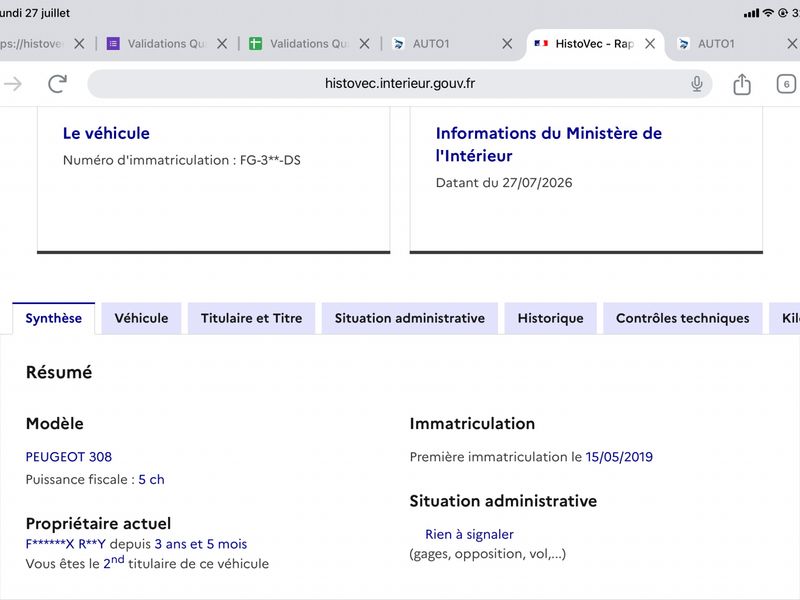800x600 pixels.
Task: Click the Wi-Fi status icon
Action: coord(768,13)
